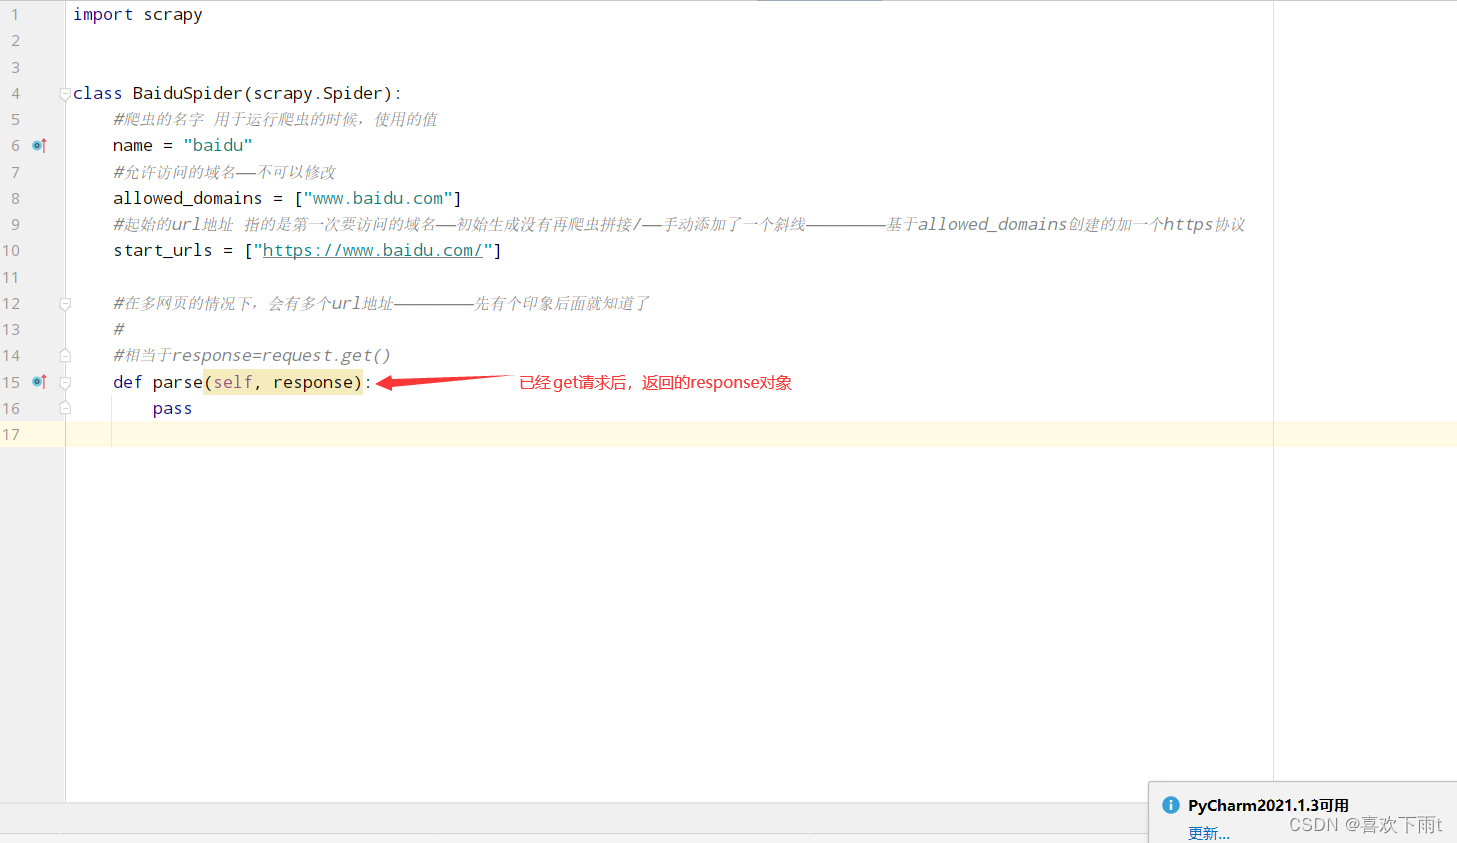Screen dimensions: 1457x843
Task: Open the https://www.baidu.com/ URL in start_urls
Action: (373, 250)
